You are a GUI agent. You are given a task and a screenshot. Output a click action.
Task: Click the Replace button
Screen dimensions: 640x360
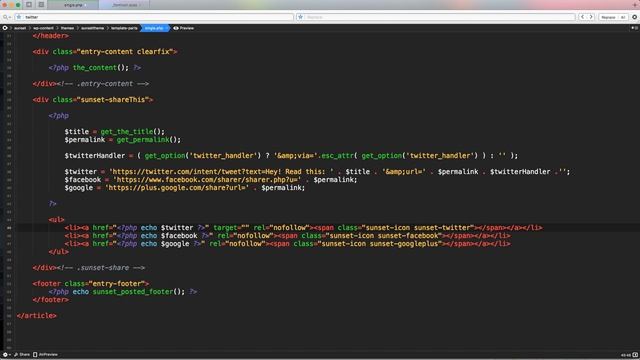608,17
